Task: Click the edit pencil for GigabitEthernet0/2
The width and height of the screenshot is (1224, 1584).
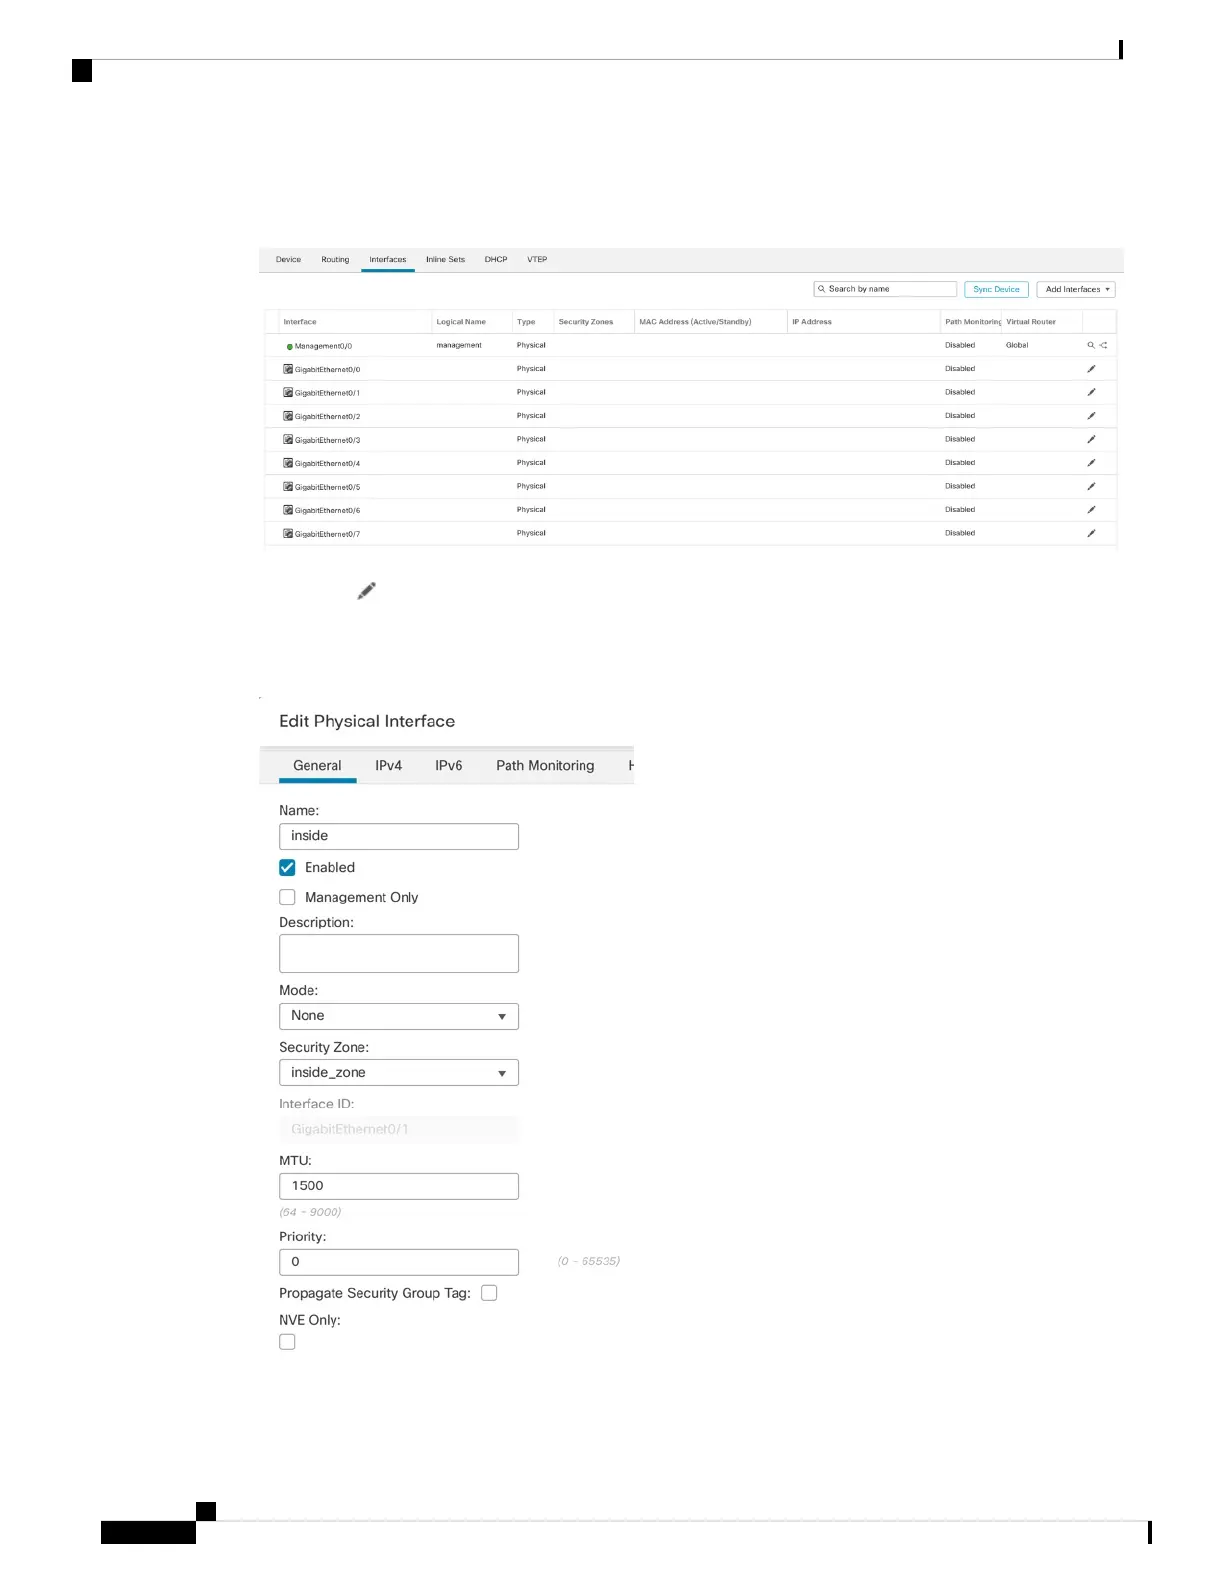Action: pyautogui.click(x=1091, y=416)
